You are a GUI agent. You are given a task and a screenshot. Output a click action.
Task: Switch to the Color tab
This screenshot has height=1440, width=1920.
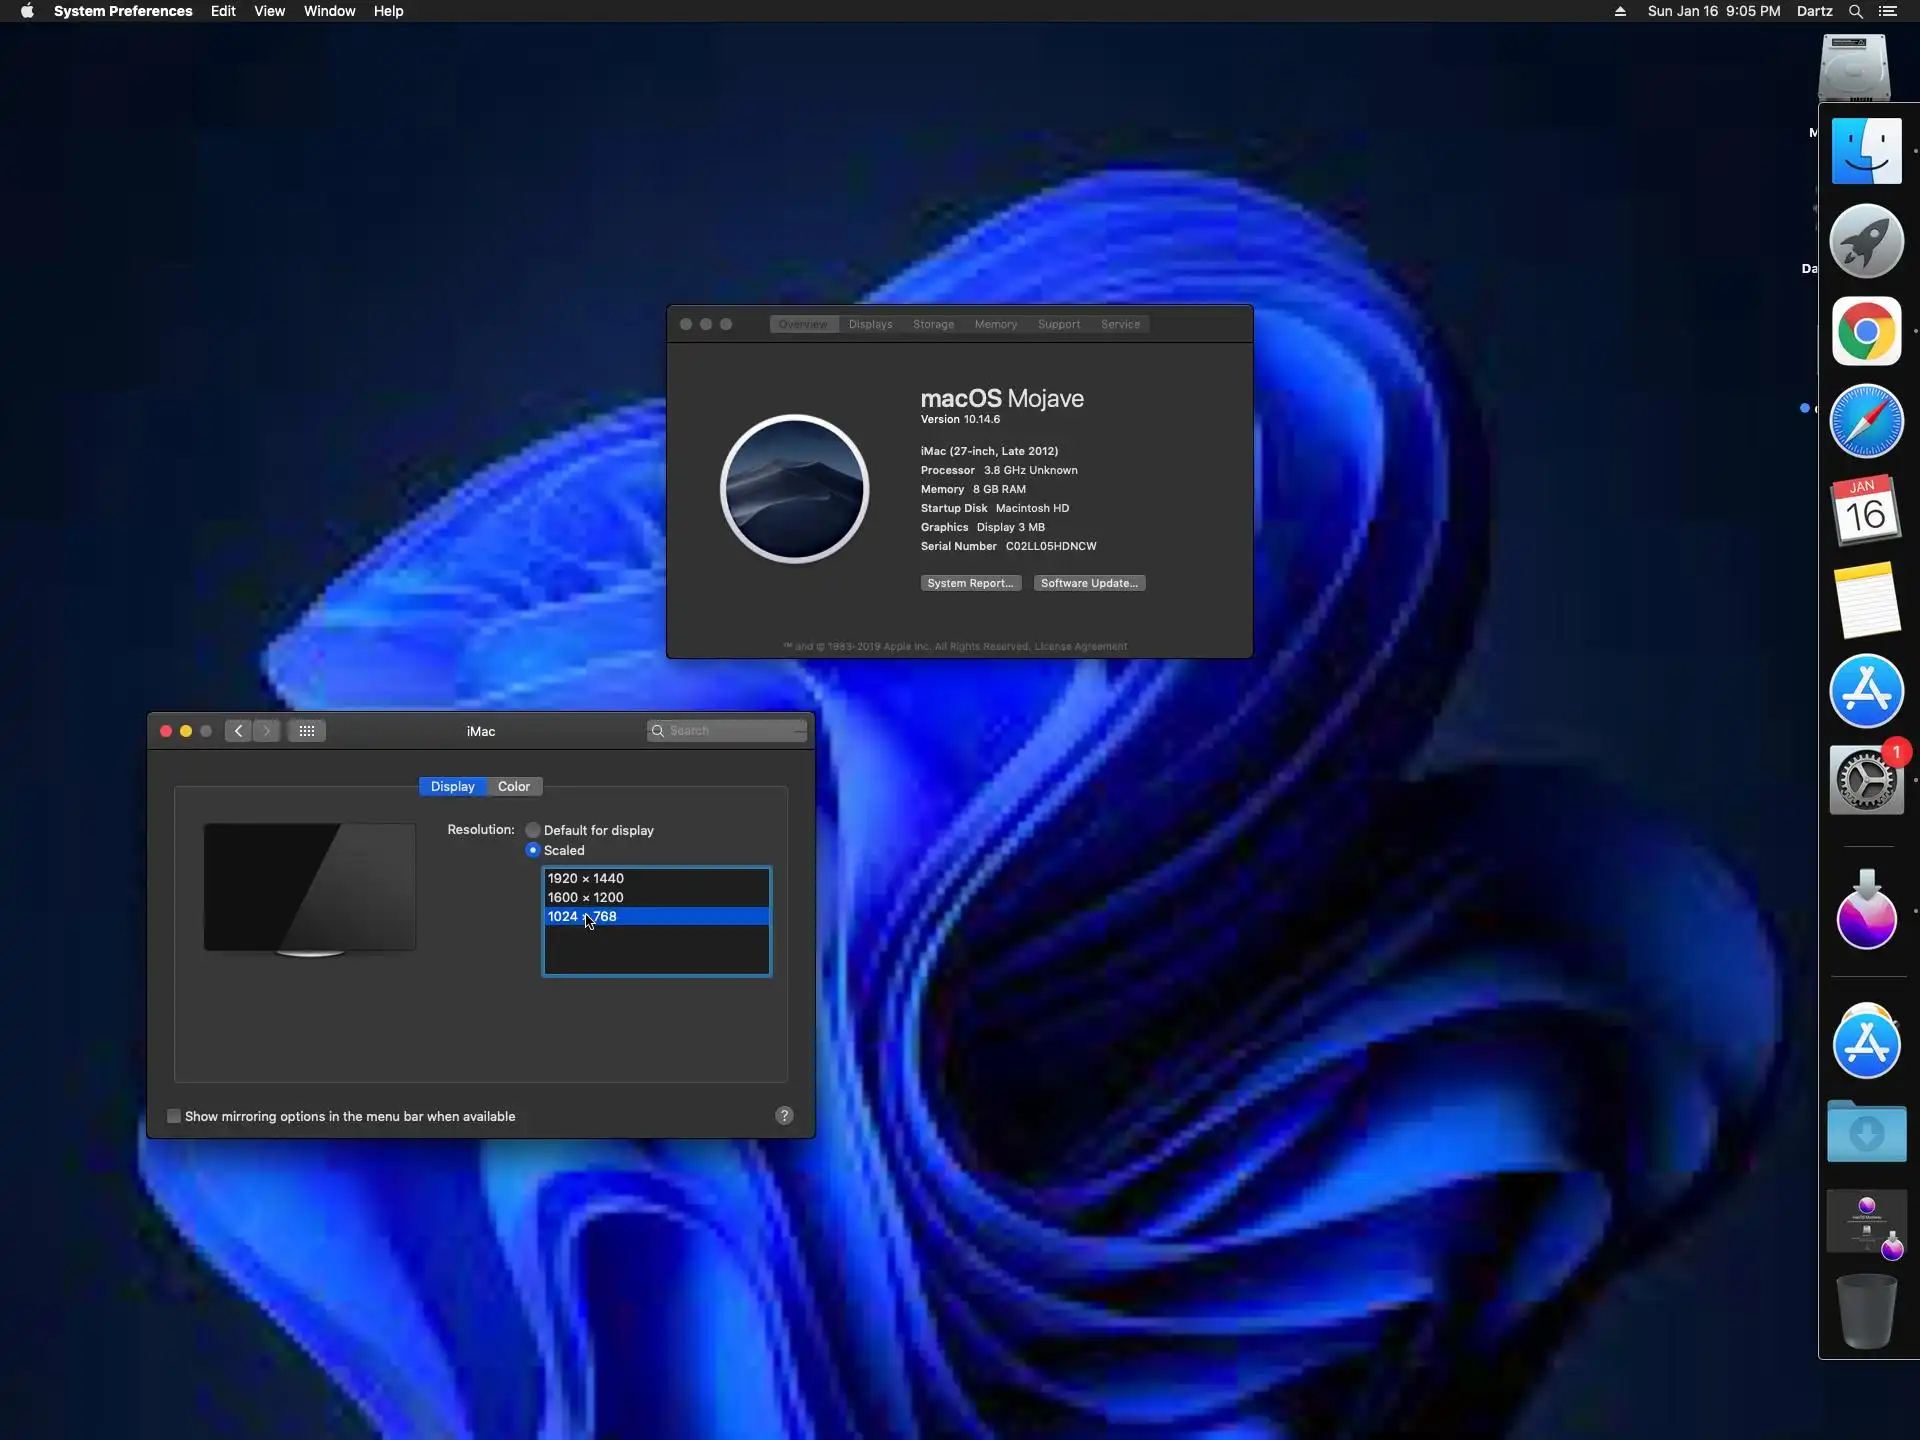click(x=514, y=787)
